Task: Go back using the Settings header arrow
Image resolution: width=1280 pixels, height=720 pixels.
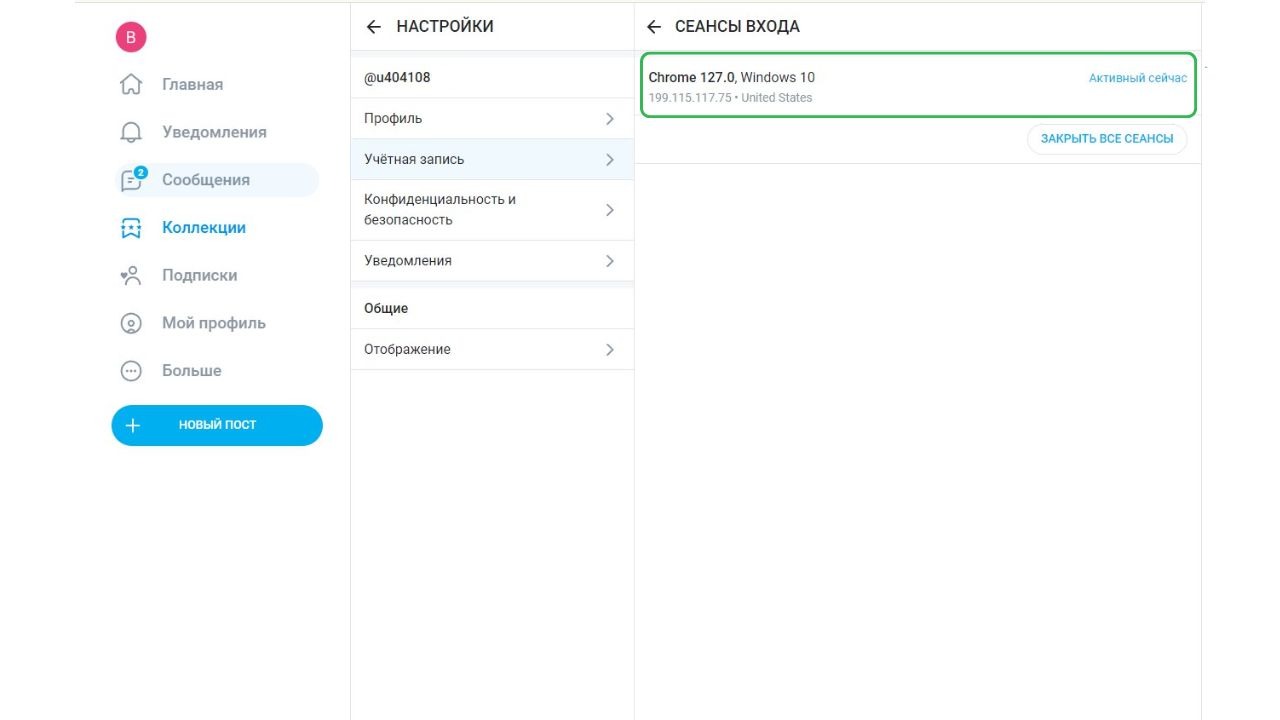Action: [x=374, y=27]
